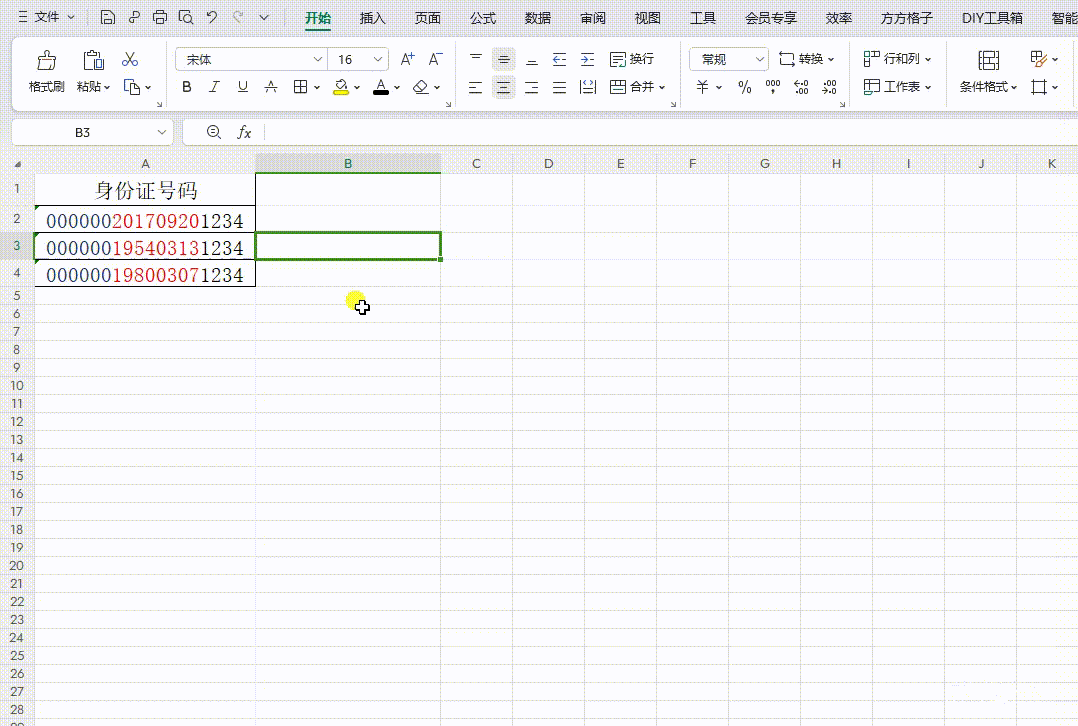
Task: Click the Print icon
Action: pos(160,18)
